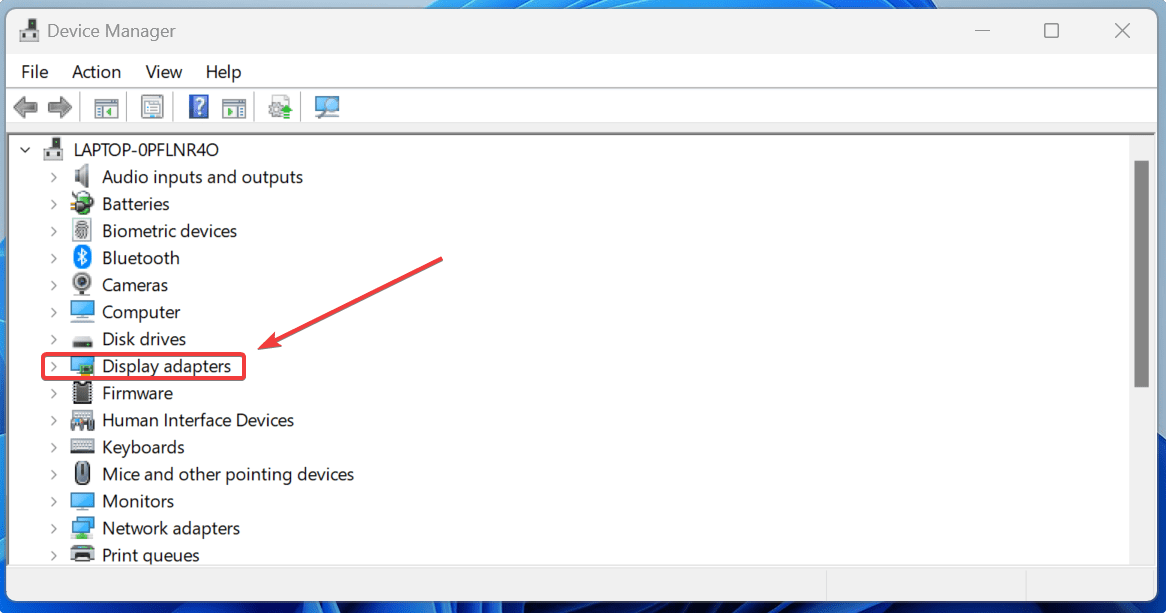Open the Action menu
Screen dimensions: 1166x613
(96, 71)
